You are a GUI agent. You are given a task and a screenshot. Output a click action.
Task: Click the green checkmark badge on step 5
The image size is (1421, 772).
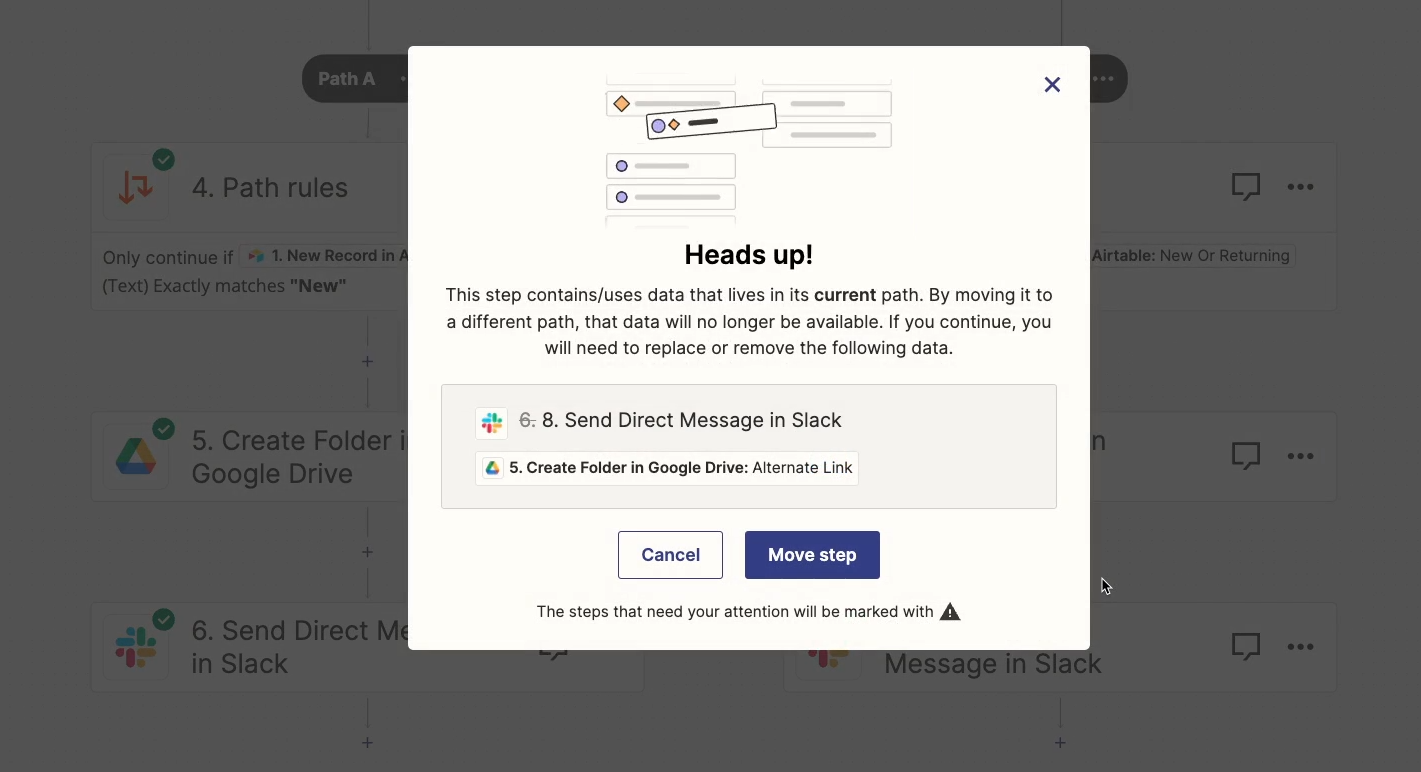pos(163,428)
